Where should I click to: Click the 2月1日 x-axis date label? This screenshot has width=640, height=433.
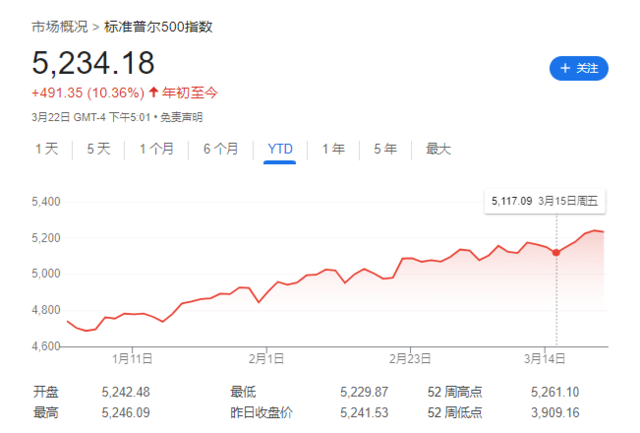266,359
